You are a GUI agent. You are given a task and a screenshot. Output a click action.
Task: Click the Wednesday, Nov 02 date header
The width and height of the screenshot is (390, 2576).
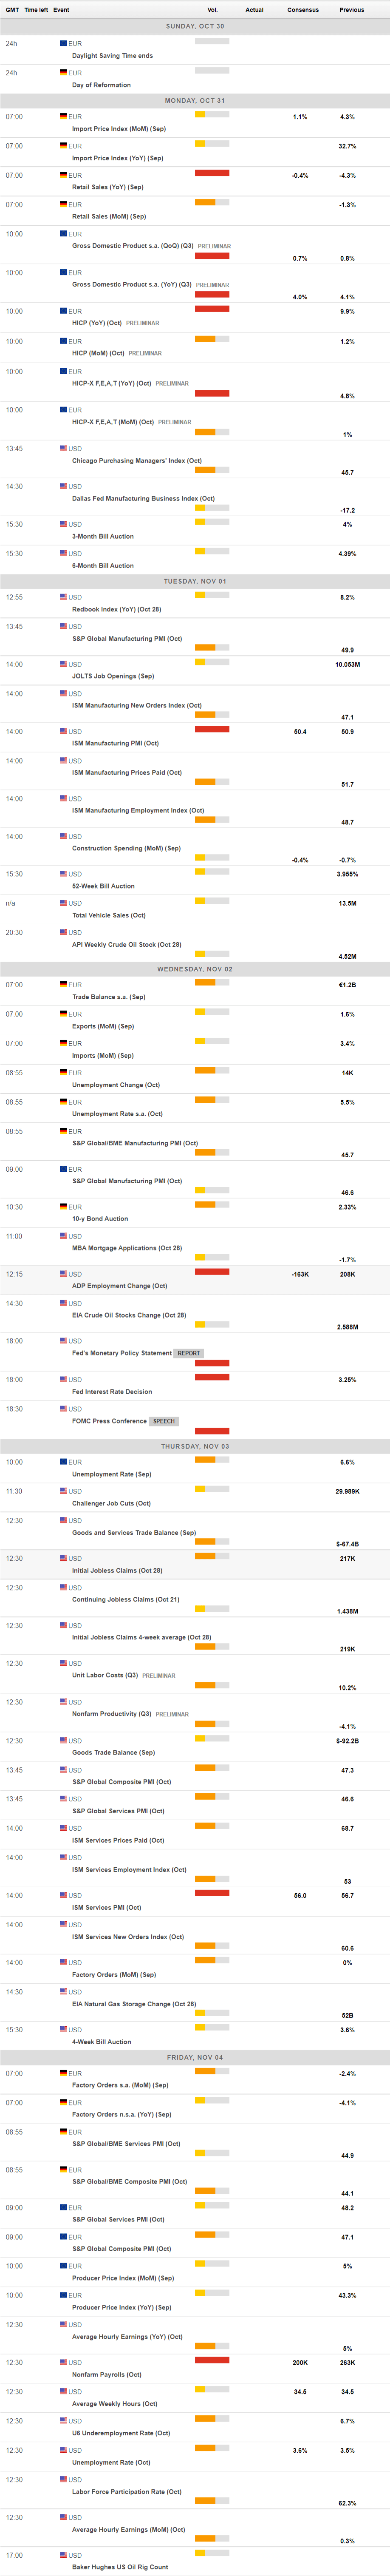[195, 969]
